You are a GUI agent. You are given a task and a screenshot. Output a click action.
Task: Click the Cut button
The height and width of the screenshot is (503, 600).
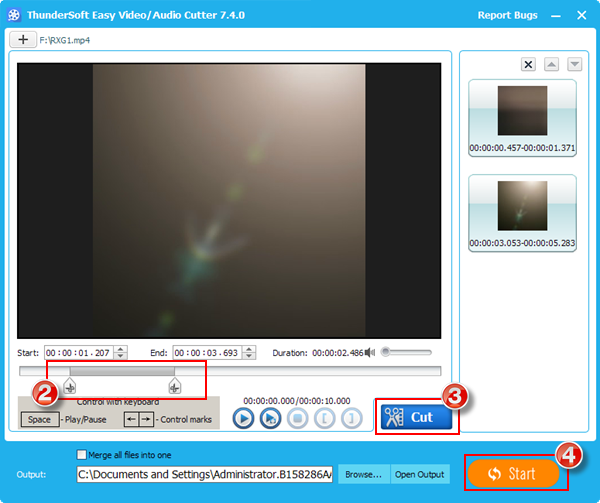point(413,417)
